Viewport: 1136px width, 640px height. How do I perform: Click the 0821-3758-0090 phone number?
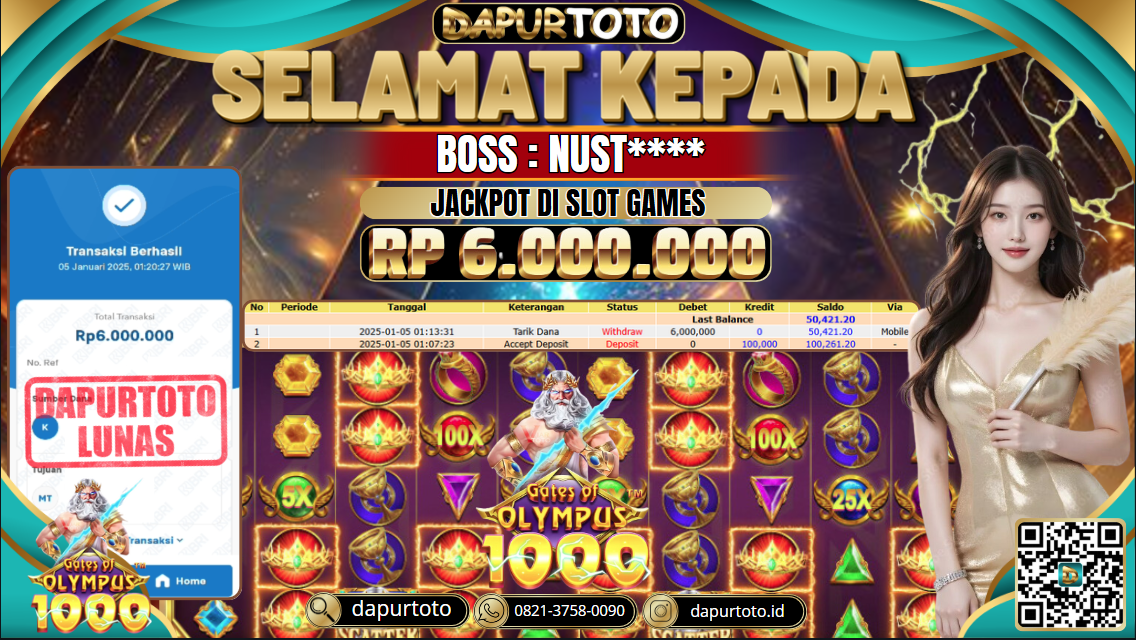click(x=569, y=611)
